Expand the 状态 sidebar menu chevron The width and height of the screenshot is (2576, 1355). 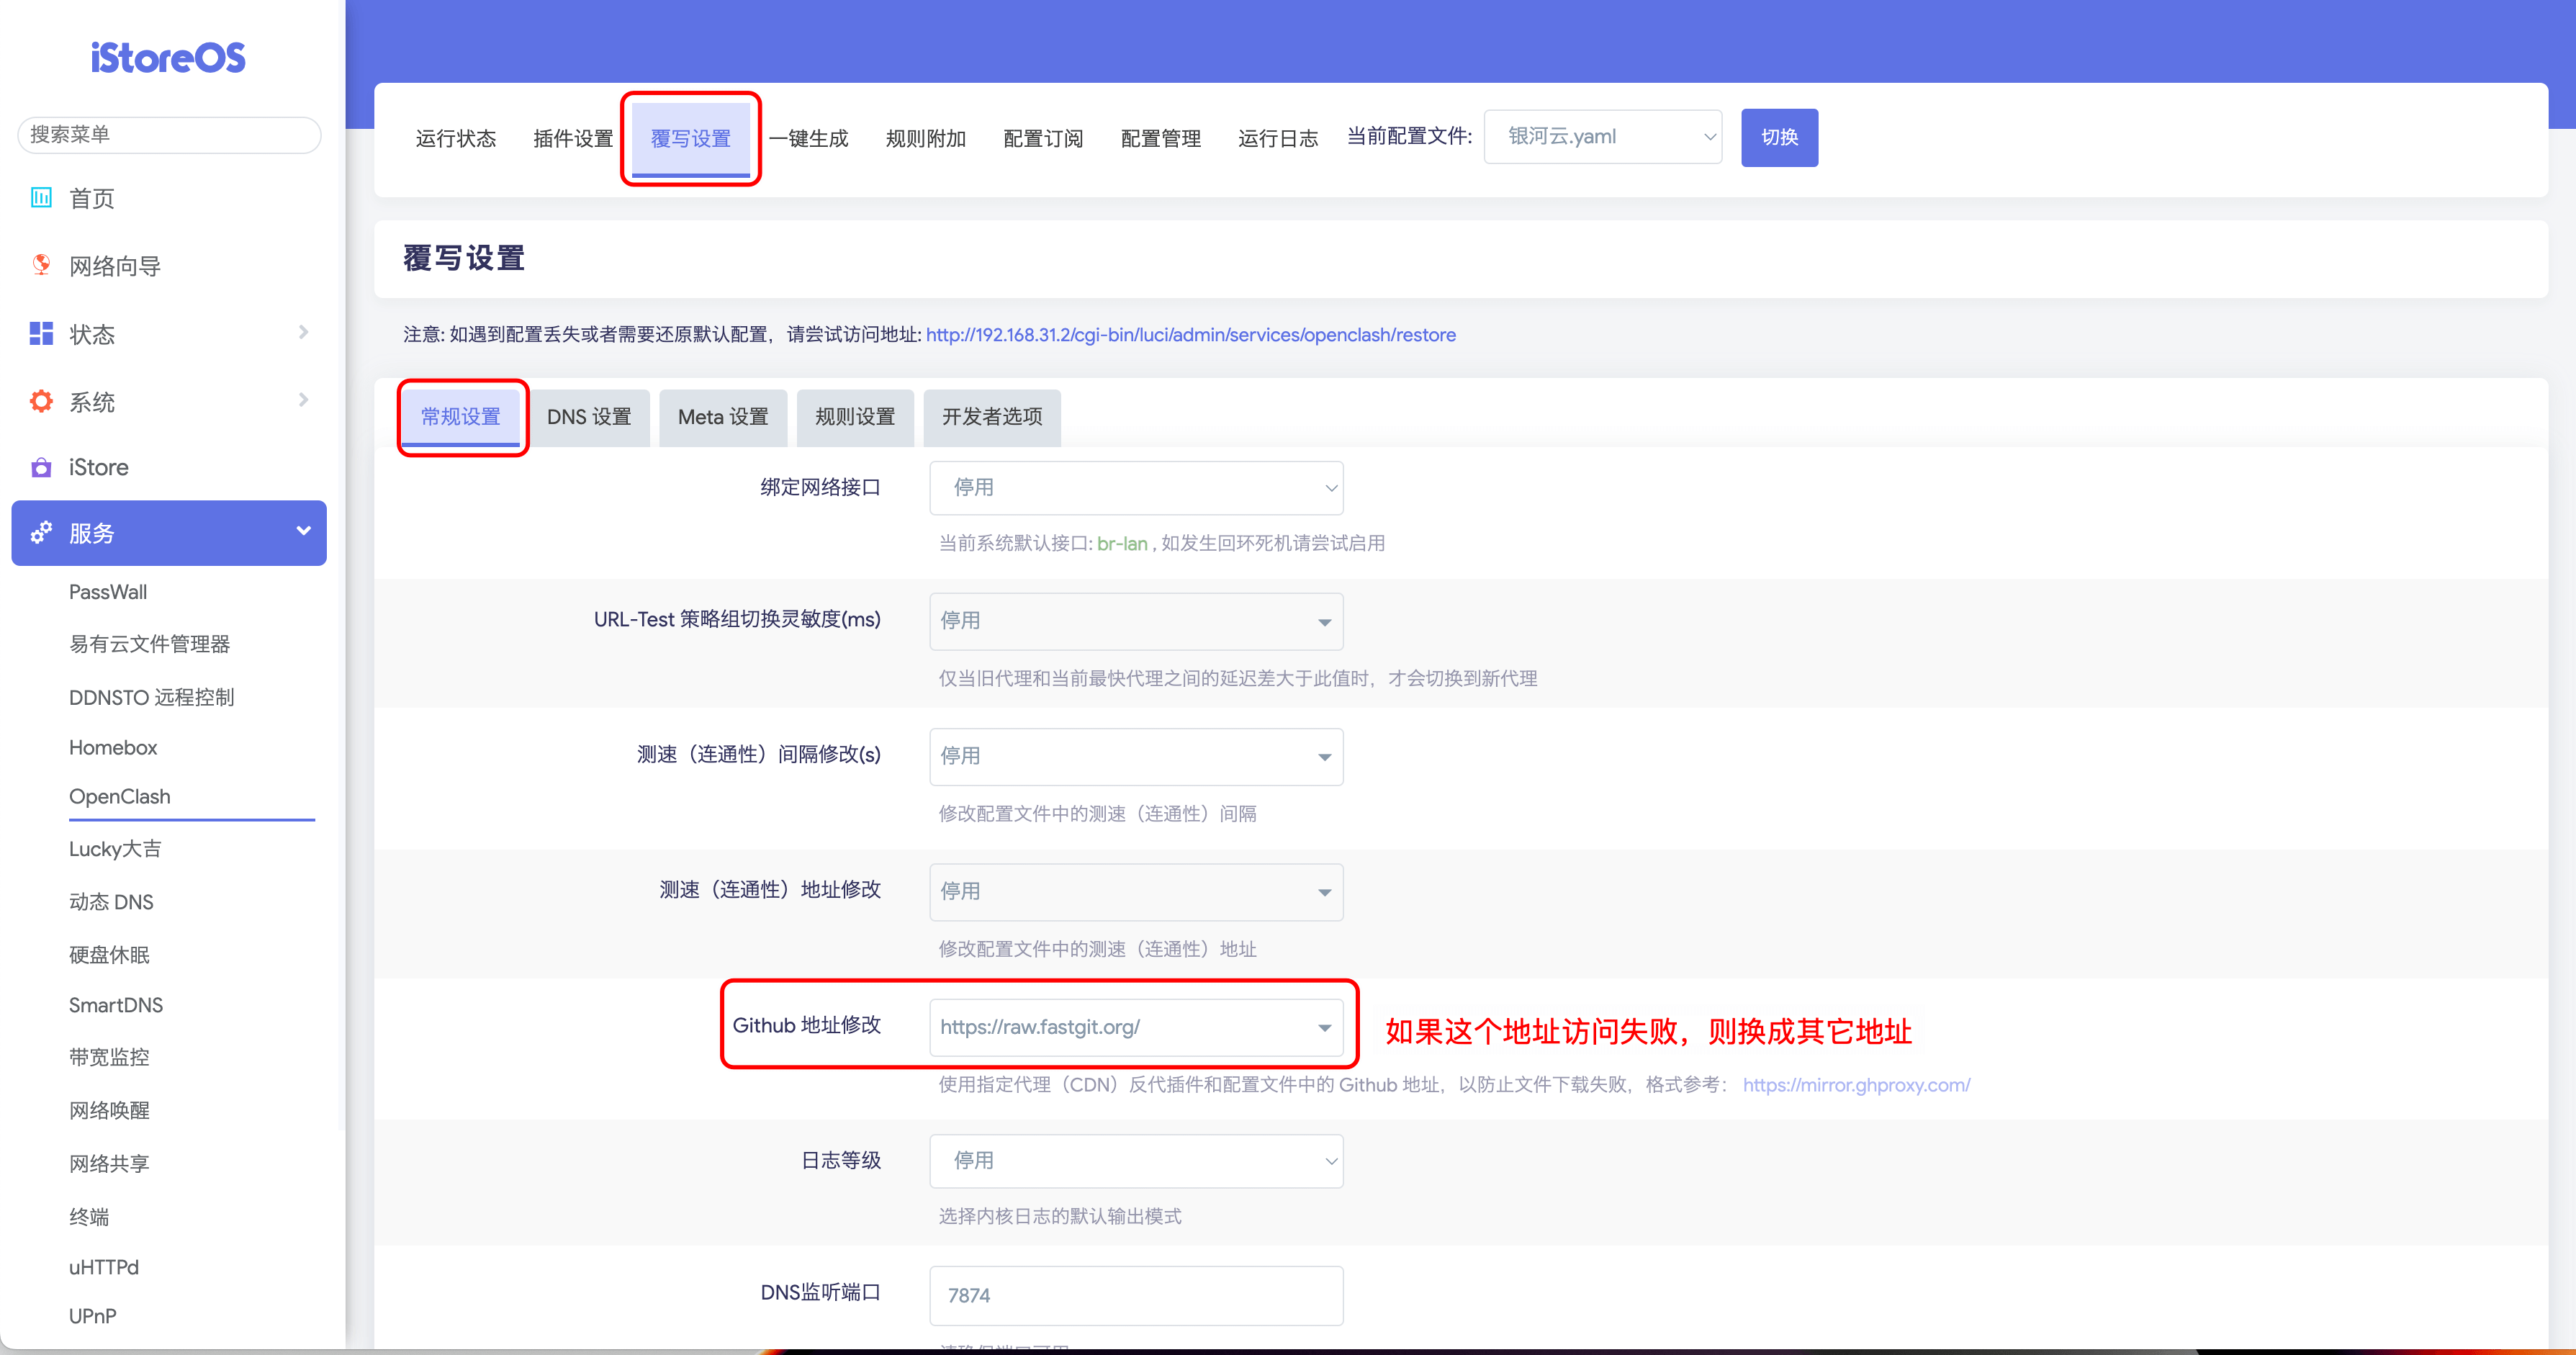click(x=303, y=332)
